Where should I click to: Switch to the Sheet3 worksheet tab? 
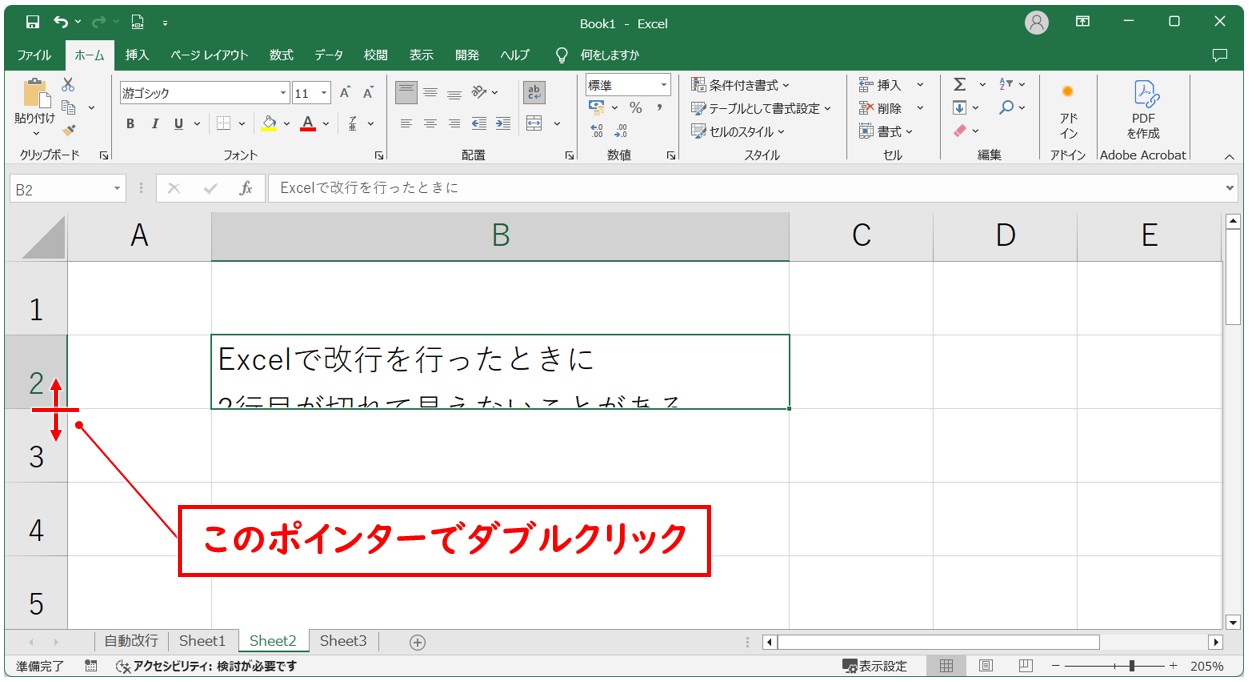coord(343,641)
